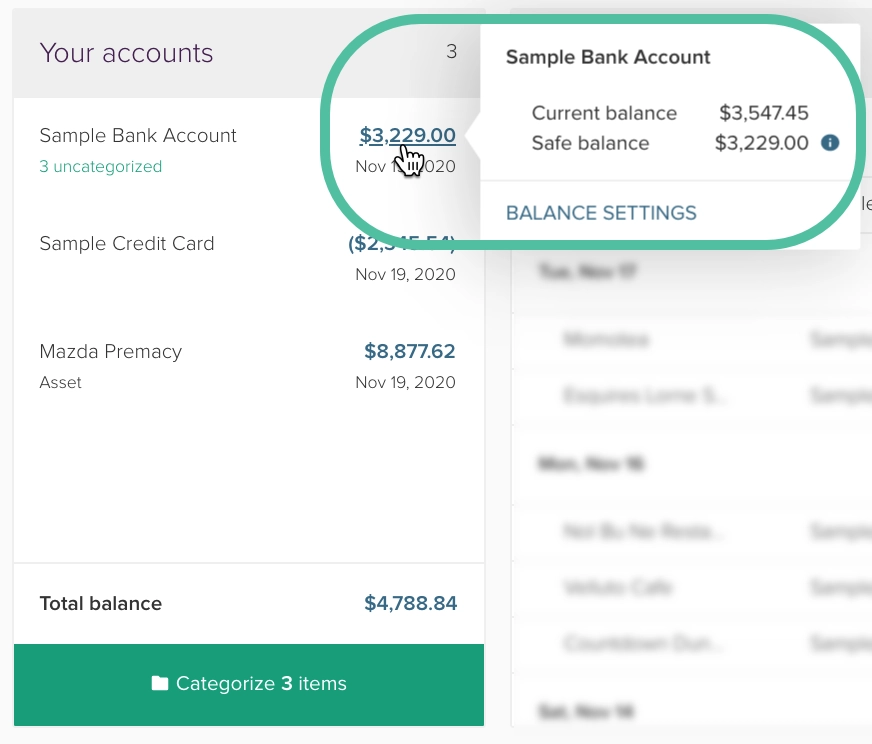Image resolution: width=872 pixels, height=744 pixels.
Task: Open the 3 uncategorized link
Action: pos(100,167)
